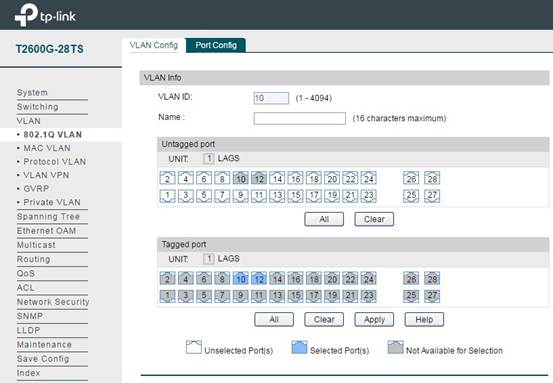Select untagged port 6
Image resolution: width=553 pixels, height=383 pixels.
(x=204, y=178)
